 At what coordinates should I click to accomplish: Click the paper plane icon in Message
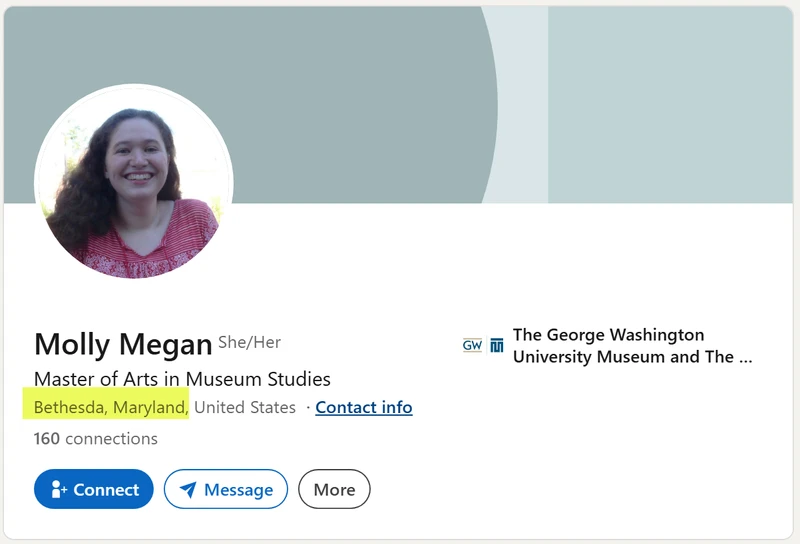click(x=188, y=489)
